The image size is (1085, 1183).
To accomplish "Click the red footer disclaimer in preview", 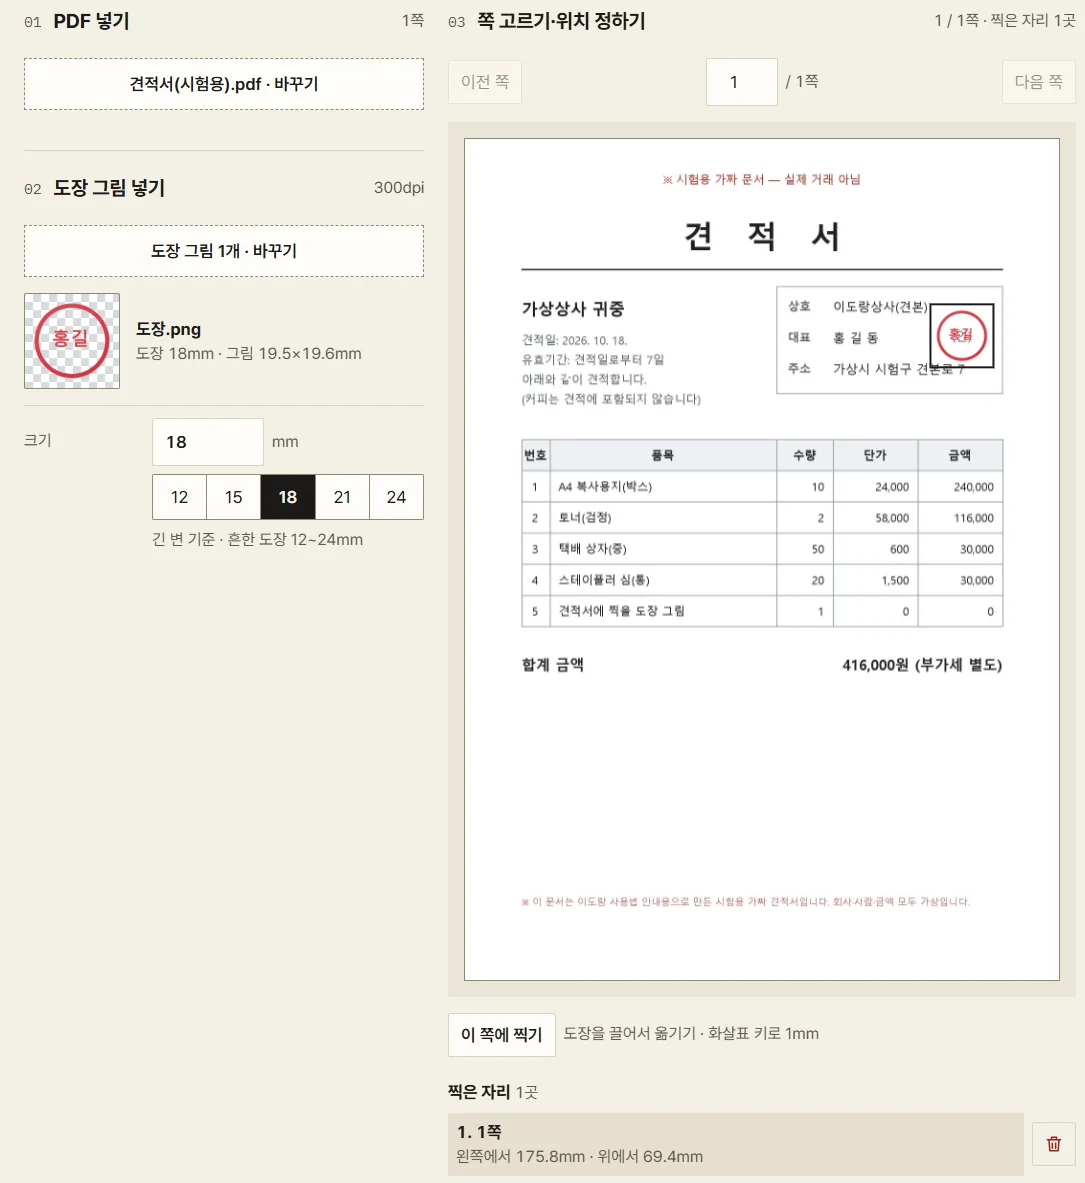I will [x=745, y=902].
